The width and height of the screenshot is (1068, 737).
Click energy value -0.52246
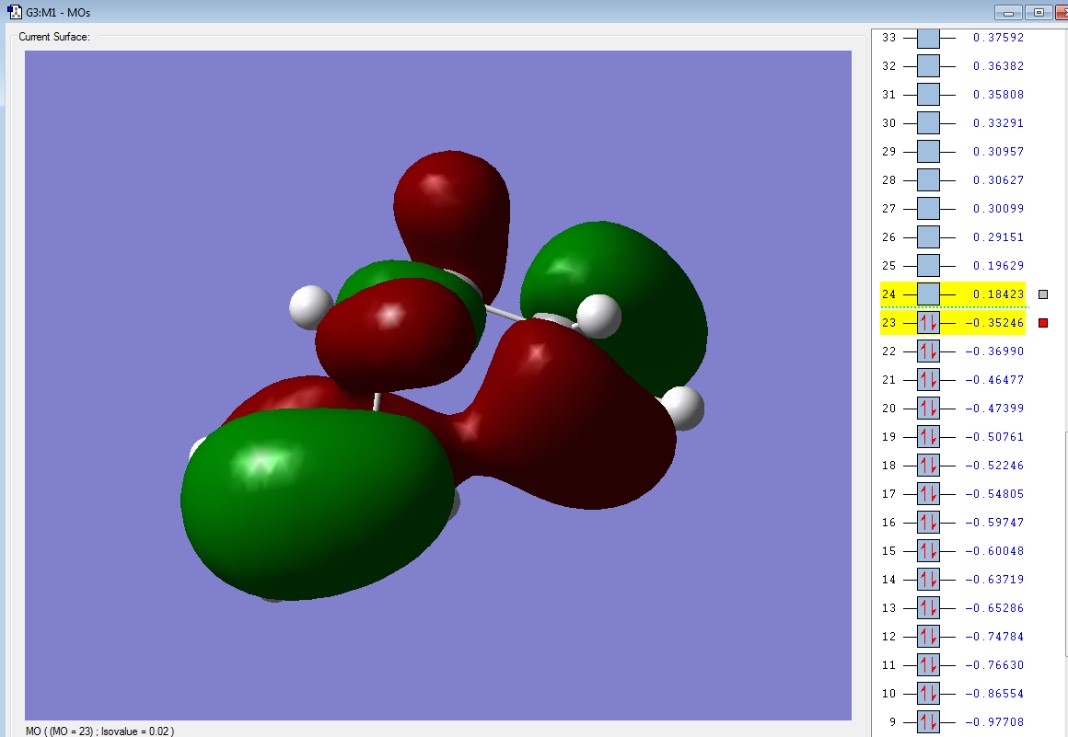(994, 466)
